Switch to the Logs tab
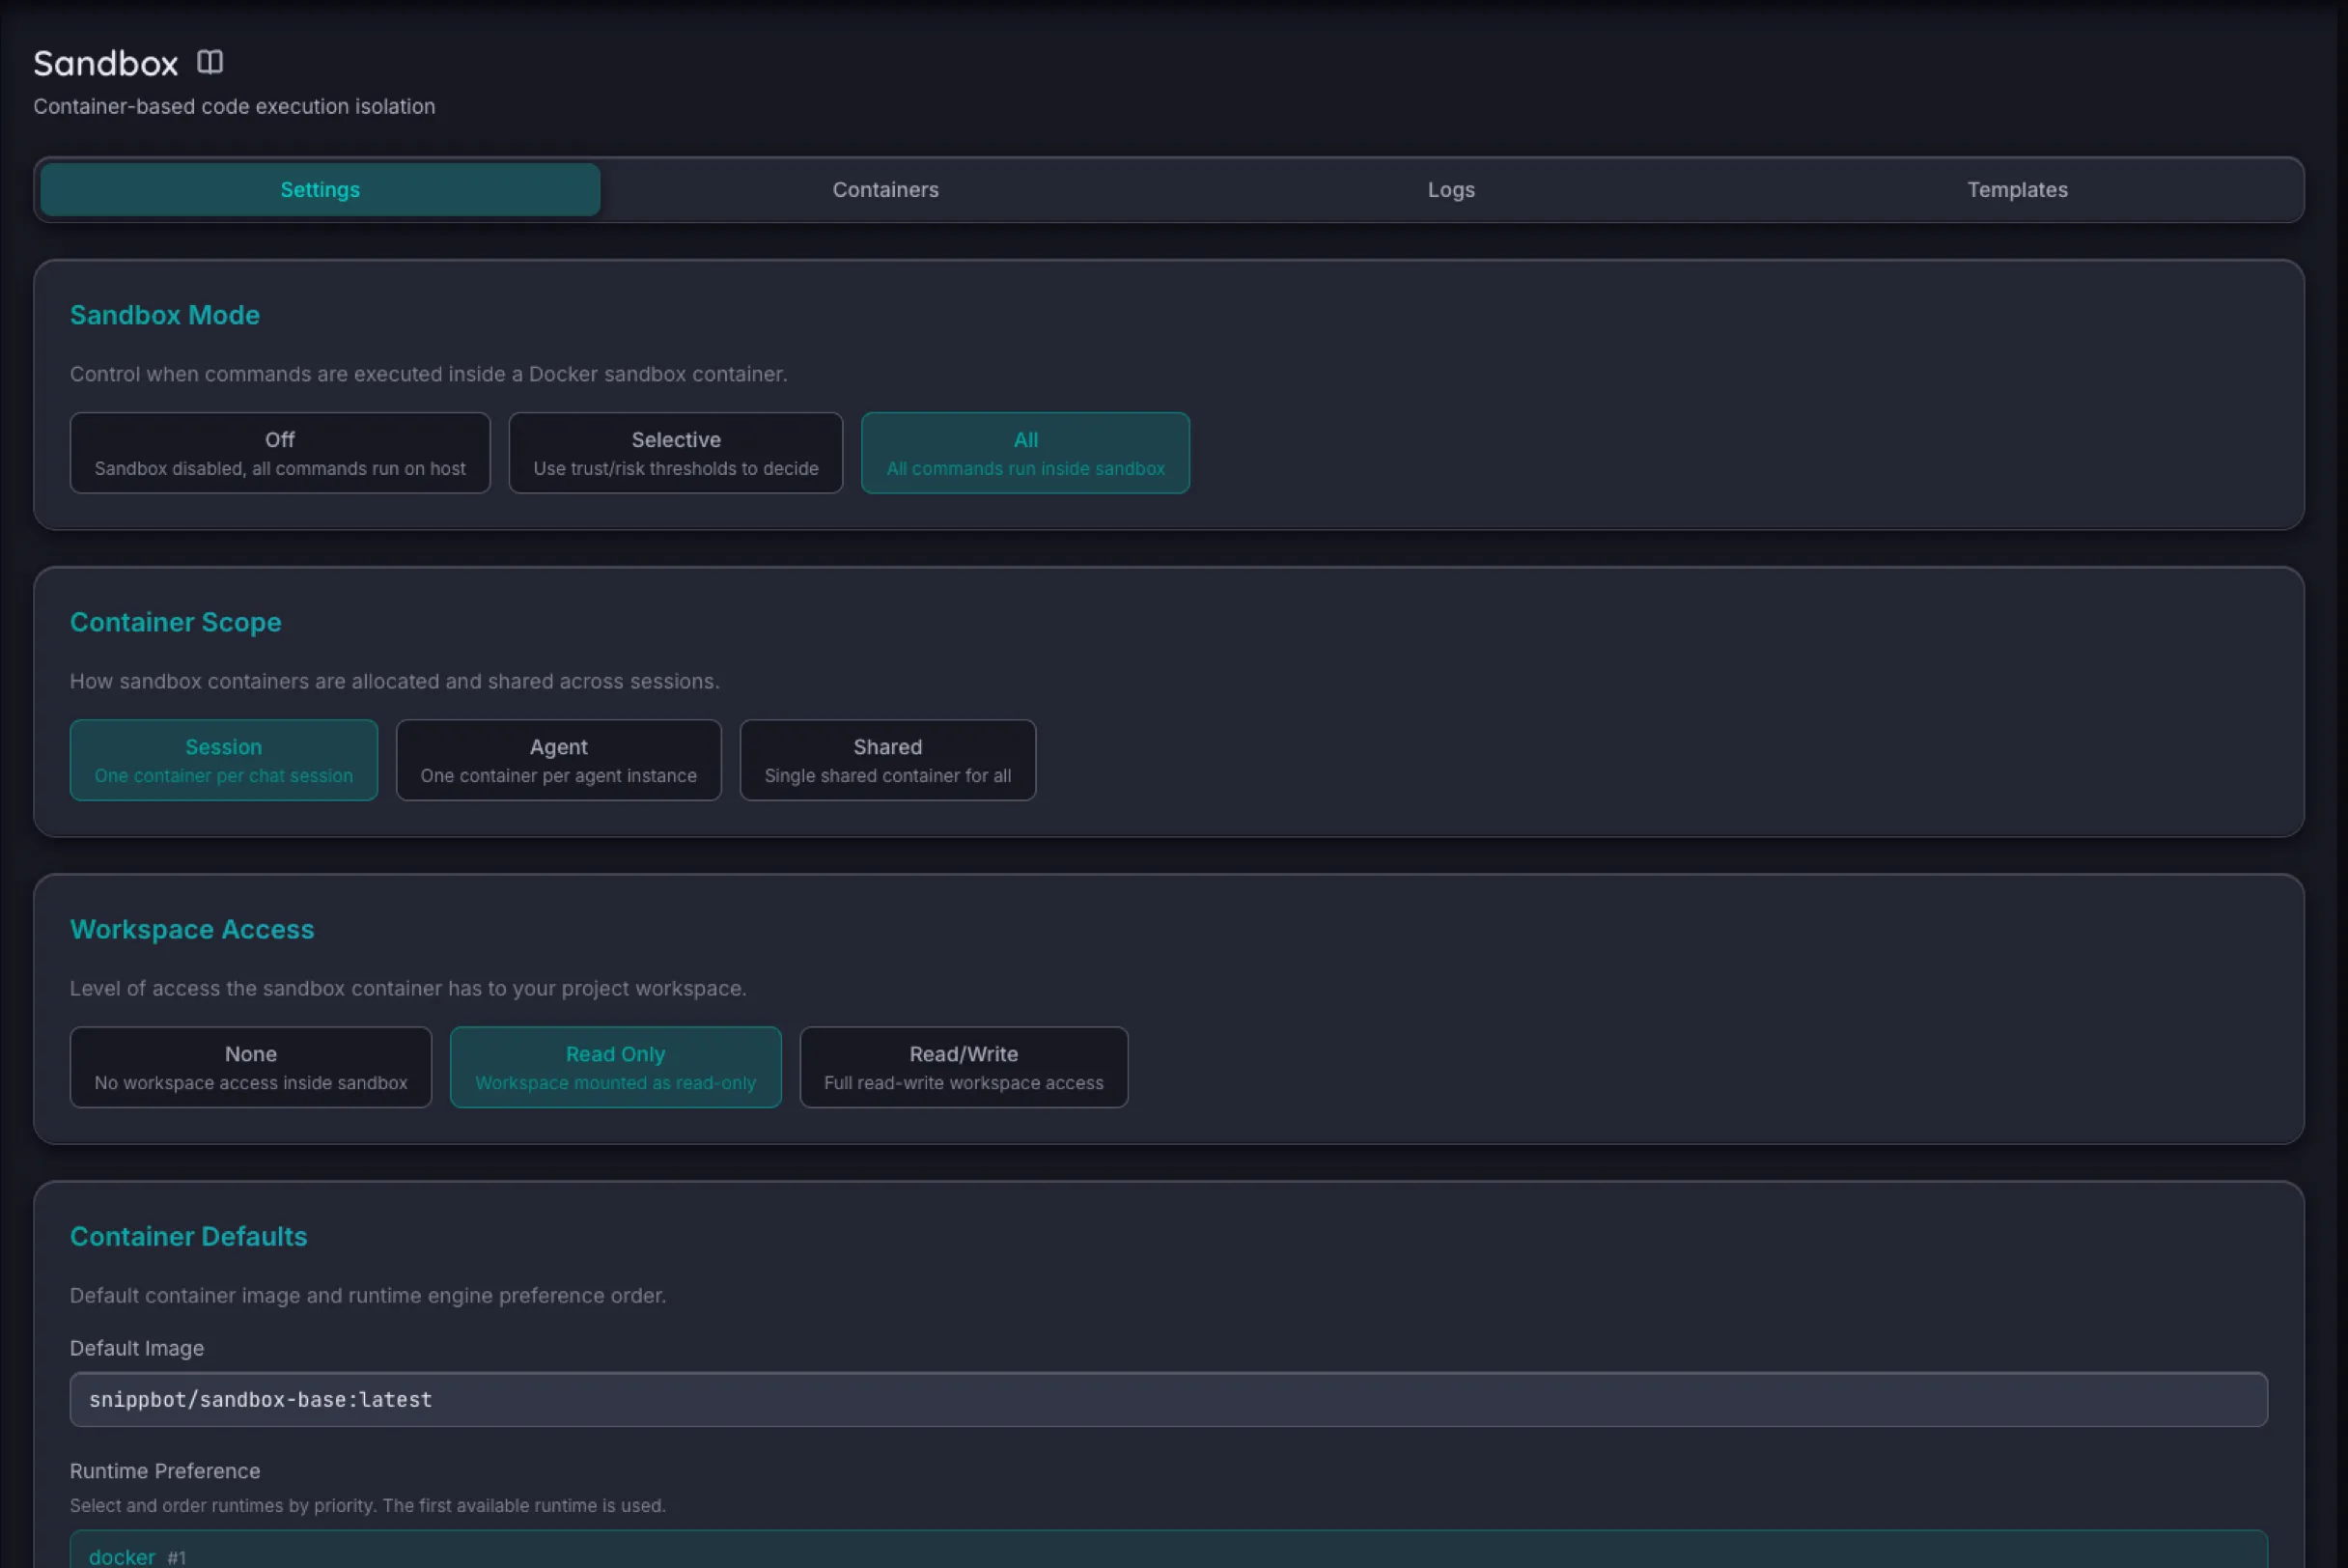Image resolution: width=2348 pixels, height=1568 pixels. (x=1451, y=189)
